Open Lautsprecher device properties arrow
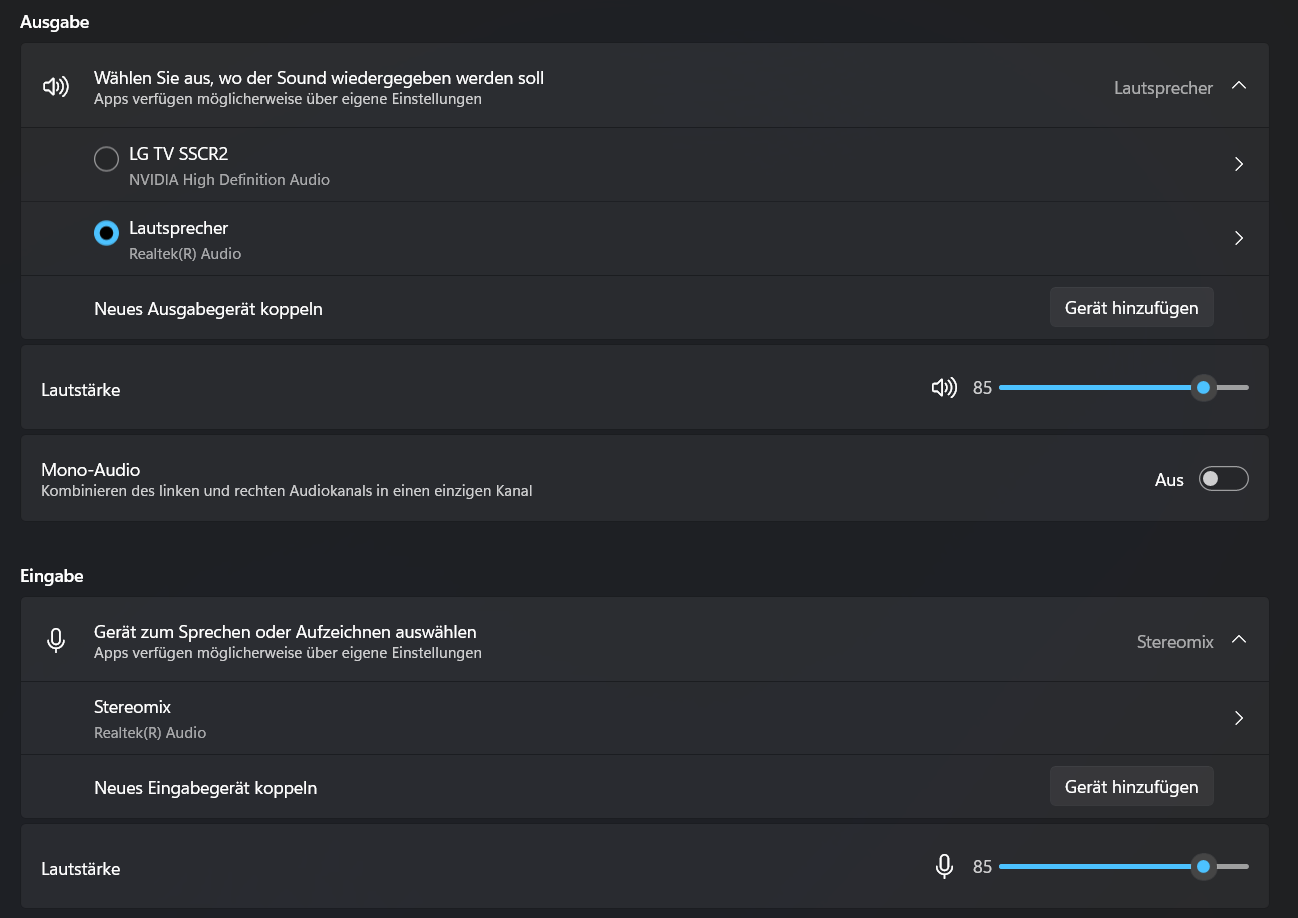Screen dimensions: 1298x918 pyautogui.click(x=1238, y=238)
